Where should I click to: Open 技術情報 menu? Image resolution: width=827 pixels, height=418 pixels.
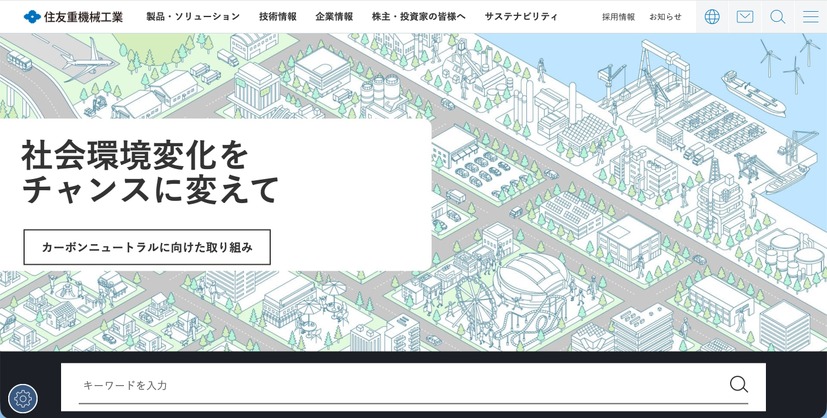pyautogui.click(x=278, y=17)
